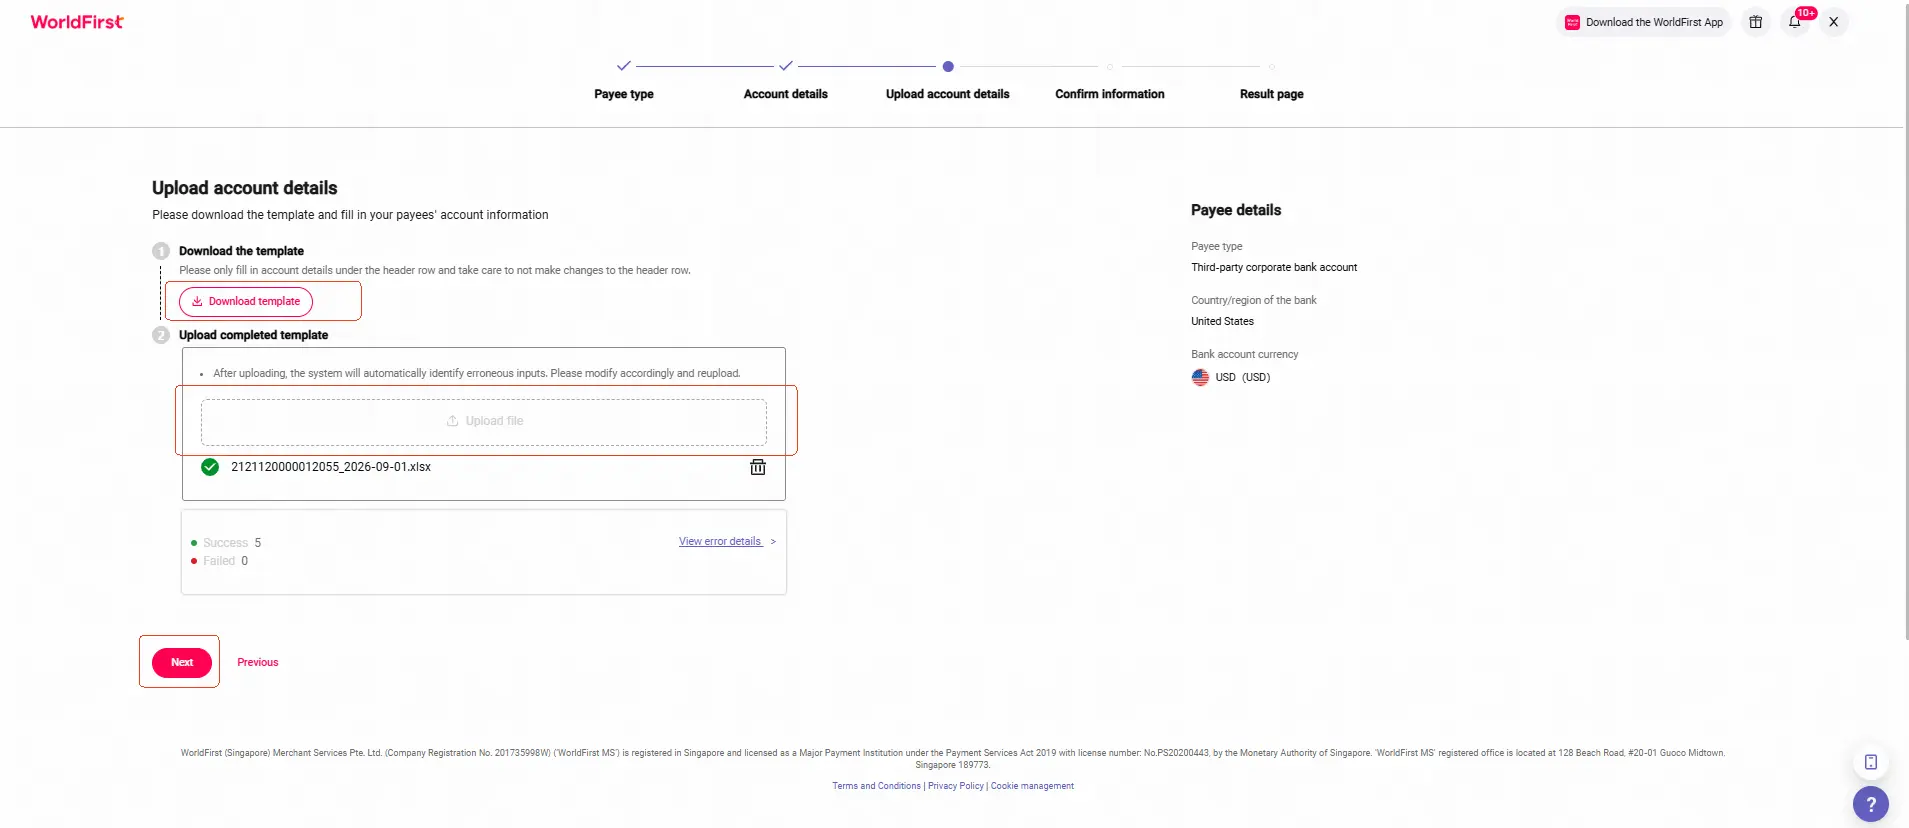Viewport: 1909px width, 828px height.
Task: Open Terms and Conditions link
Action: [x=876, y=786]
